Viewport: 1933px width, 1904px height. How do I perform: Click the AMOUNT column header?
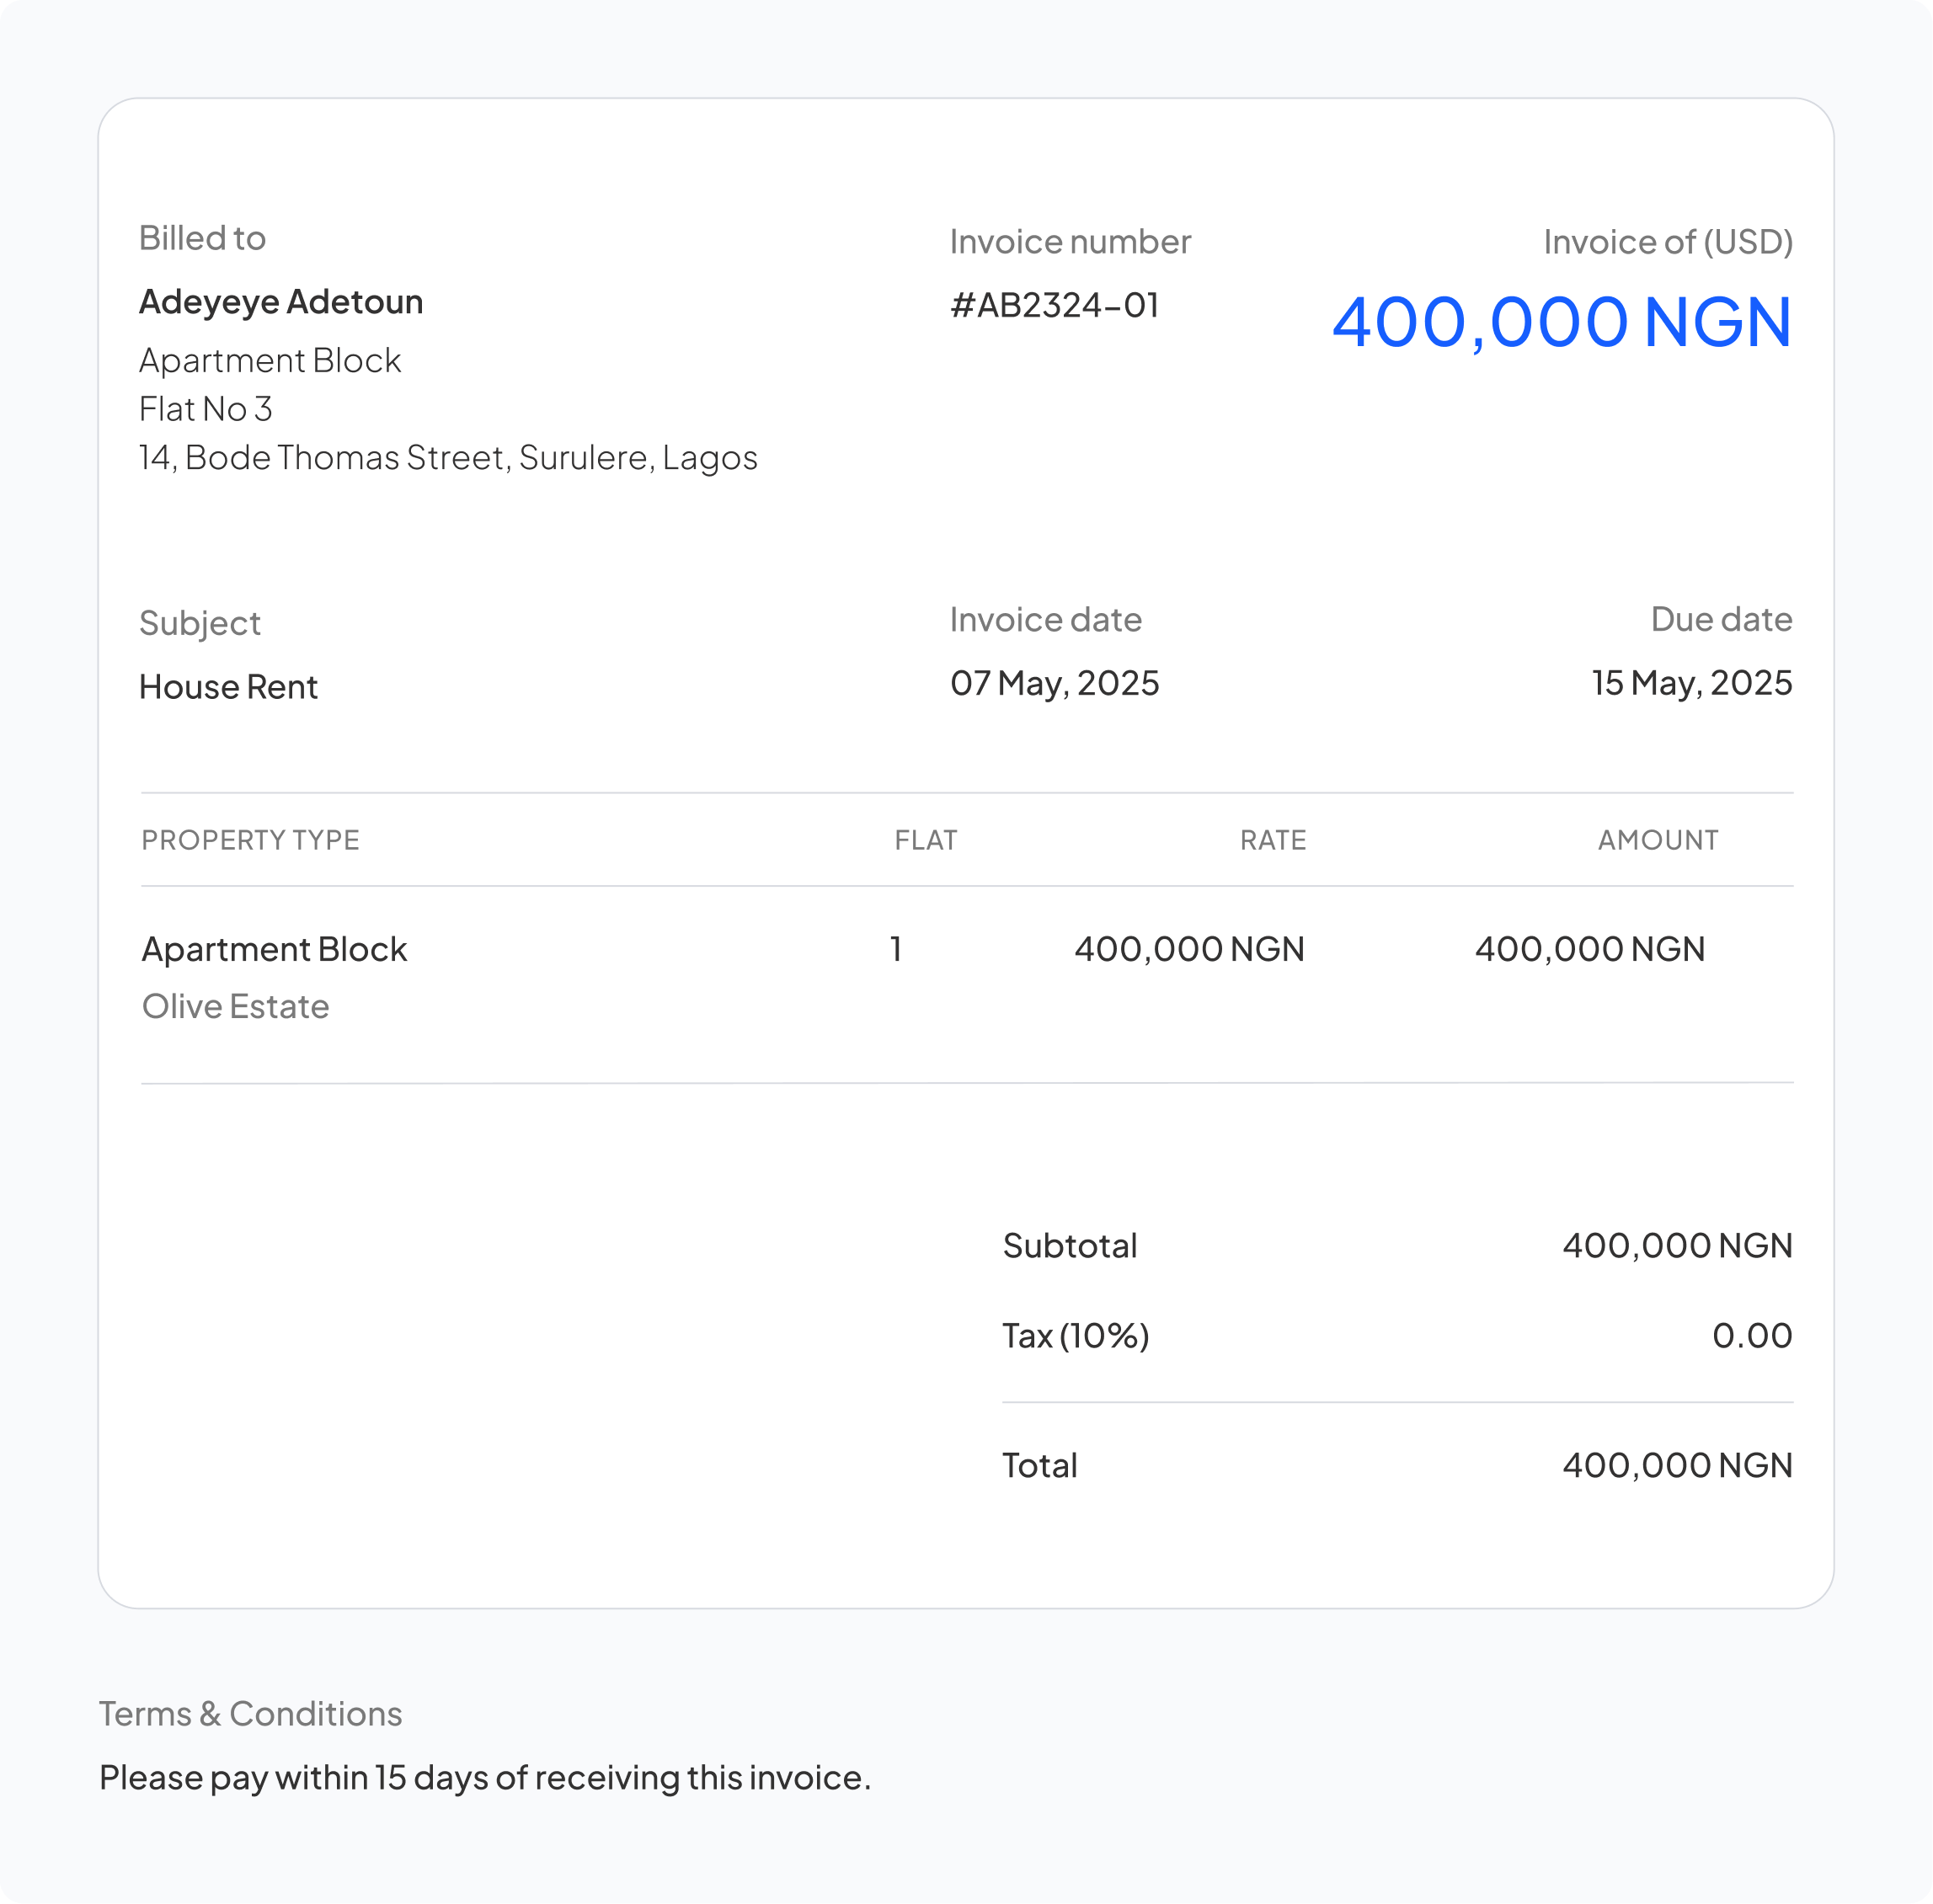coord(1657,840)
